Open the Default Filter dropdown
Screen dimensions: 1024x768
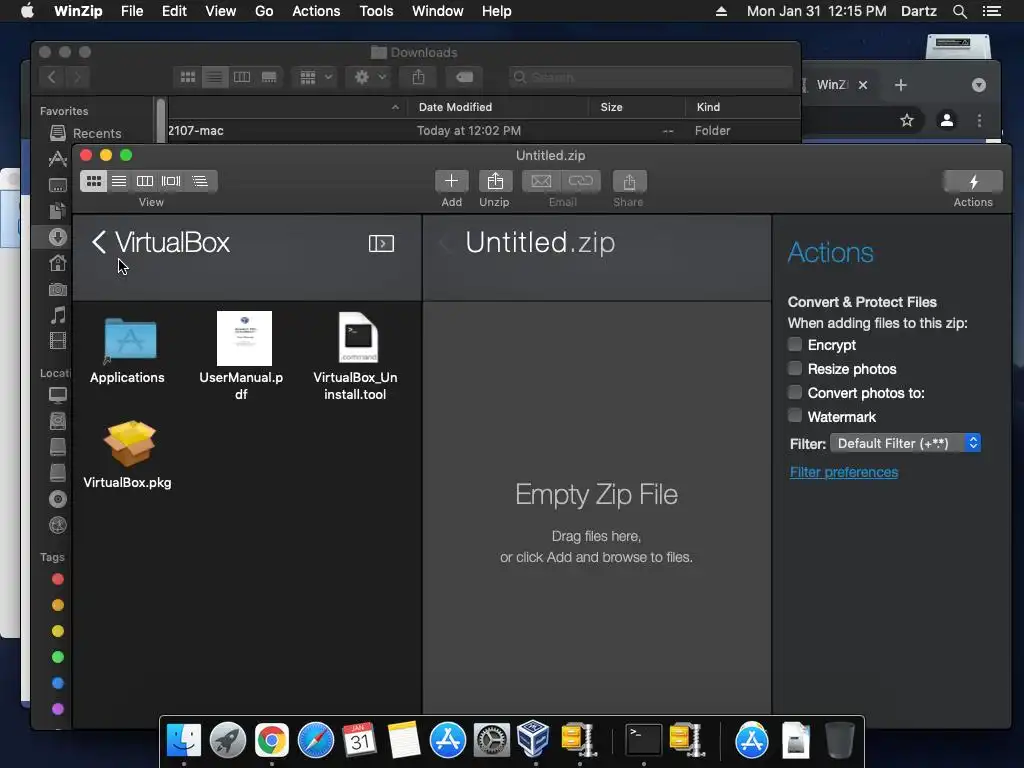(x=905, y=443)
